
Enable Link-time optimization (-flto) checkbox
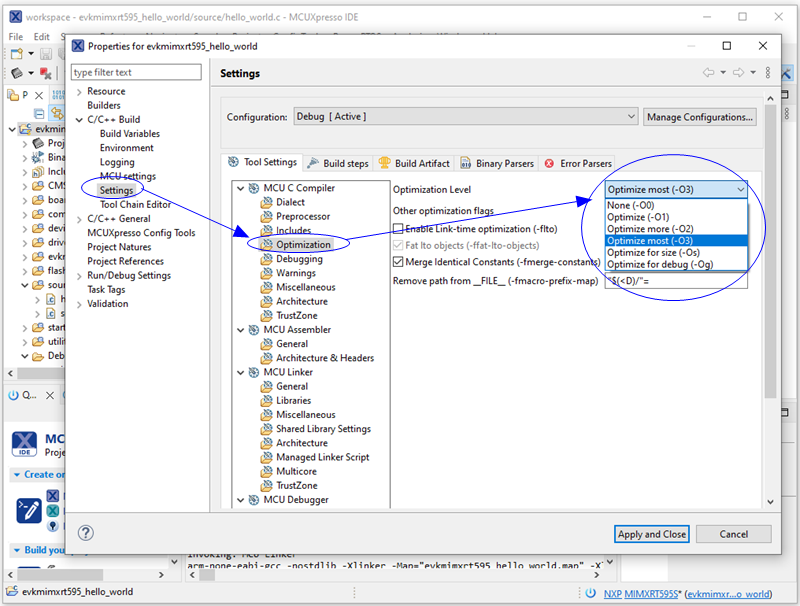click(x=398, y=229)
